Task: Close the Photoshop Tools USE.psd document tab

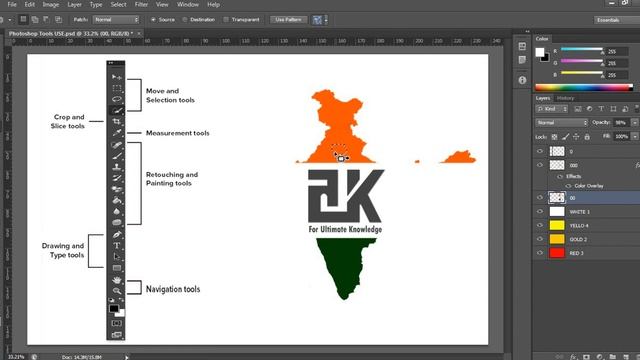Action: 139,33
